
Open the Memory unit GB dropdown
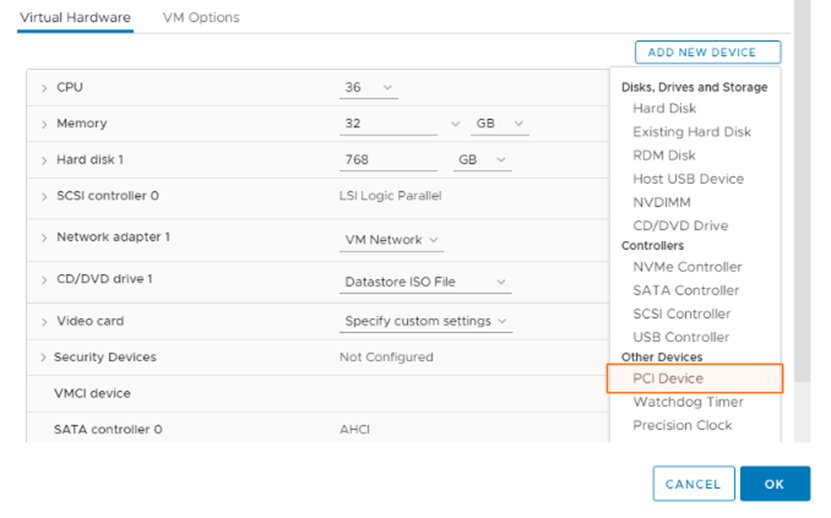[499, 124]
